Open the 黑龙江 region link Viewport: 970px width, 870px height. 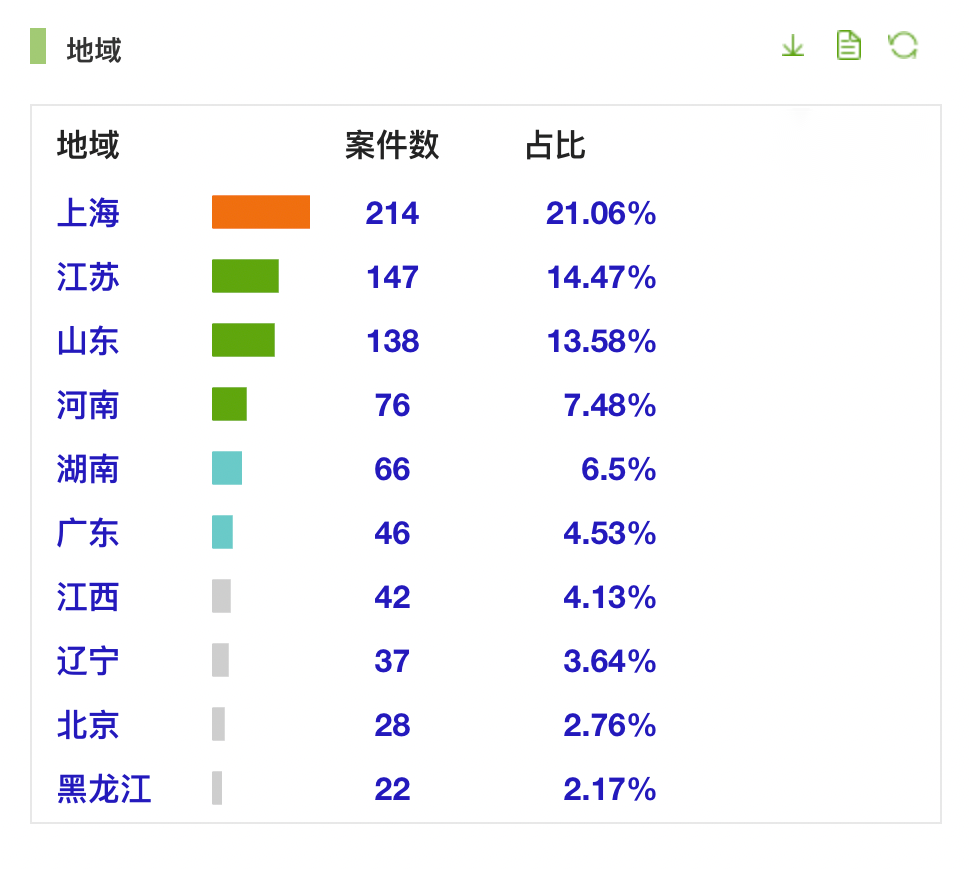tap(104, 789)
